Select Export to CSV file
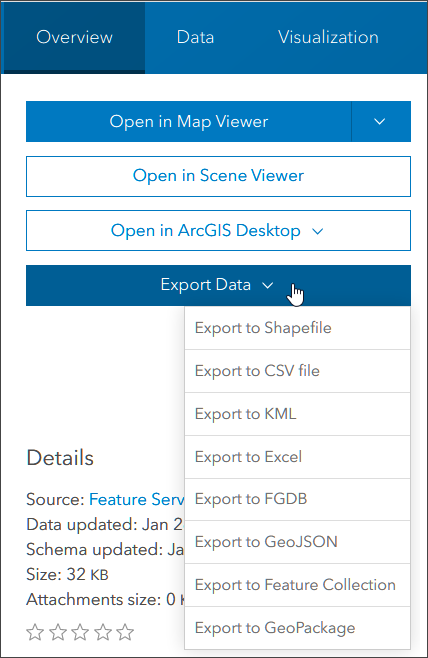The image size is (428, 658). (298, 371)
